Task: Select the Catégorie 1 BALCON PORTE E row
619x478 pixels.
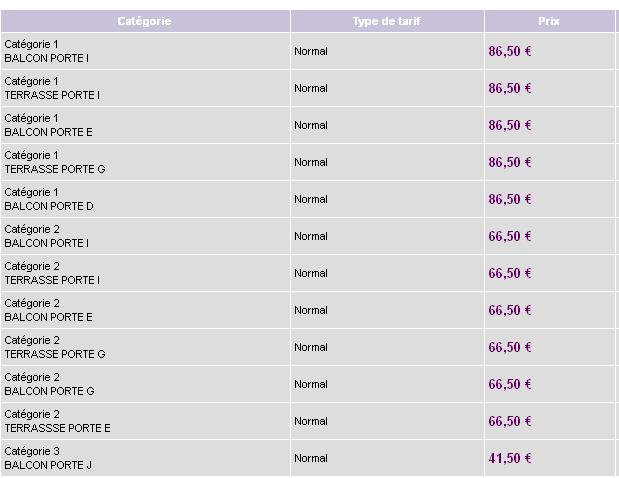Action: click(308, 125)
